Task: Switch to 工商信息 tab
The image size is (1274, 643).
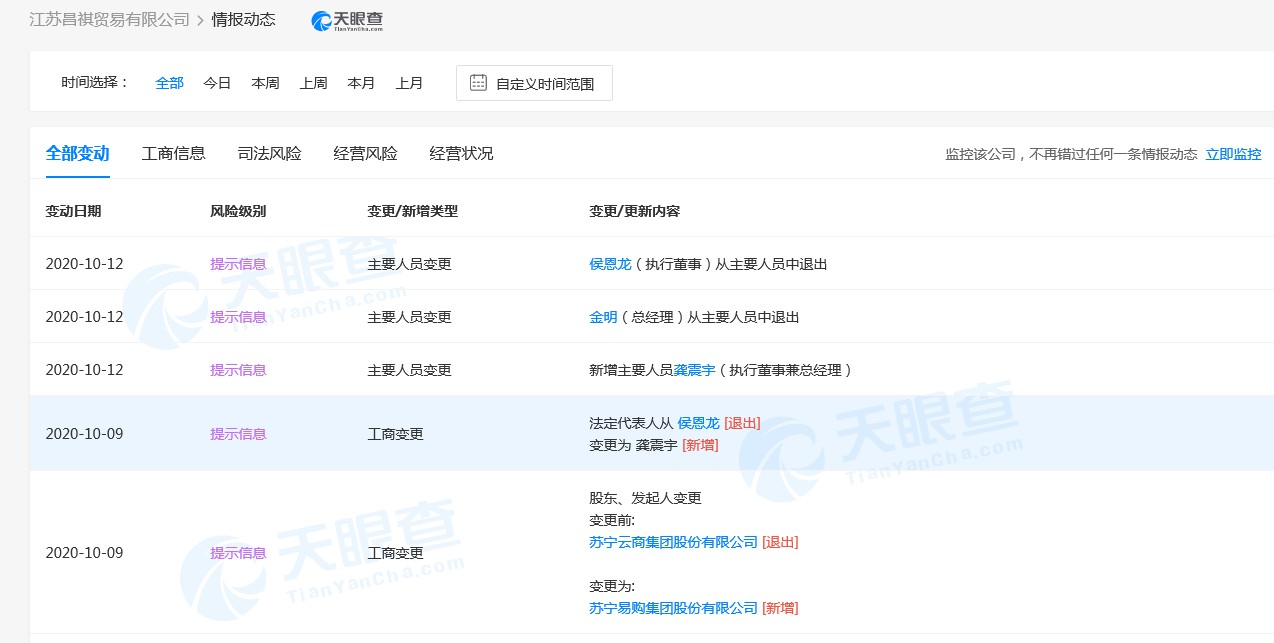Action: 173,154
